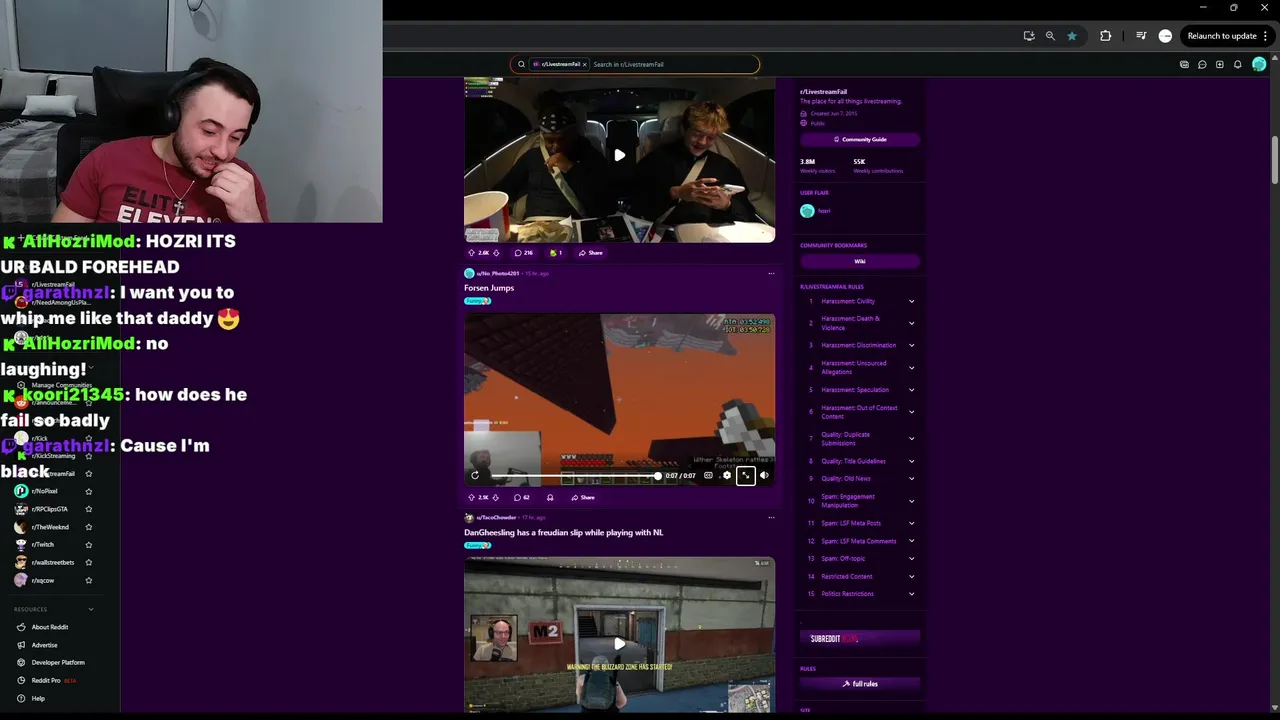Open Reddit notifications bell
This screenshot has height=720, width=1280.
[x=1238, y=64]
